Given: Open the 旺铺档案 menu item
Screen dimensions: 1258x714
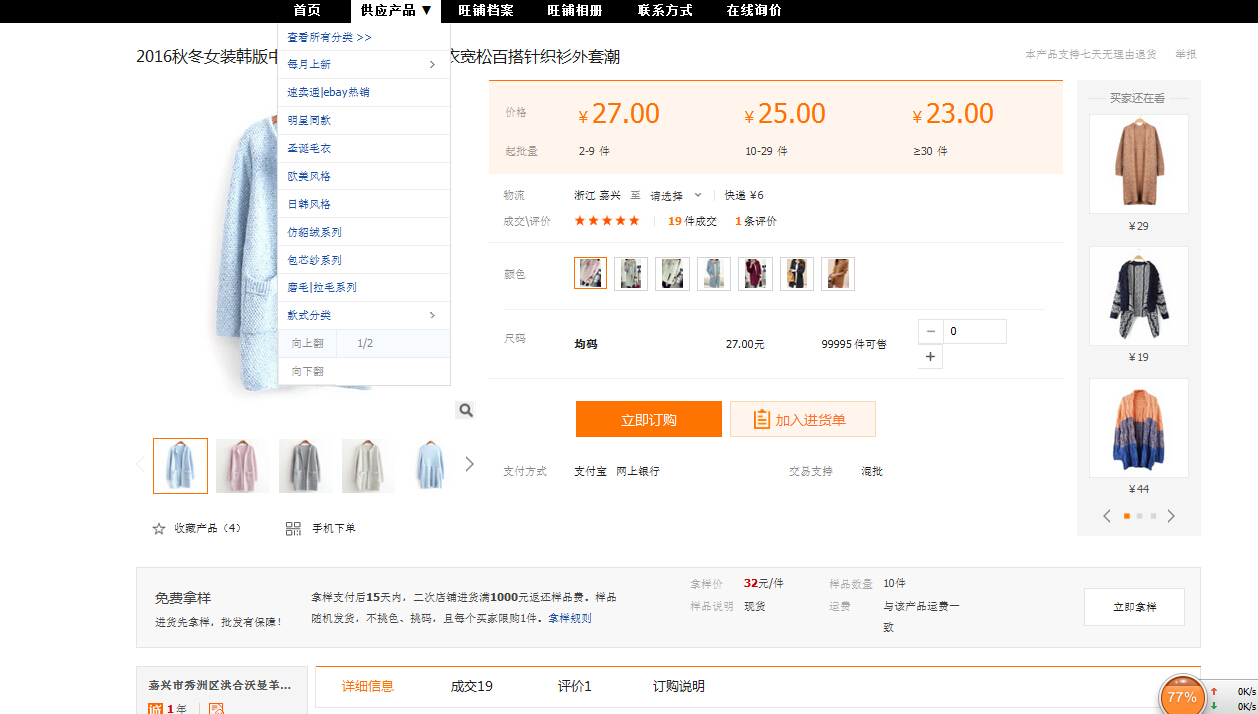Looking at the screenshot, I should click(x=486, y=11).
